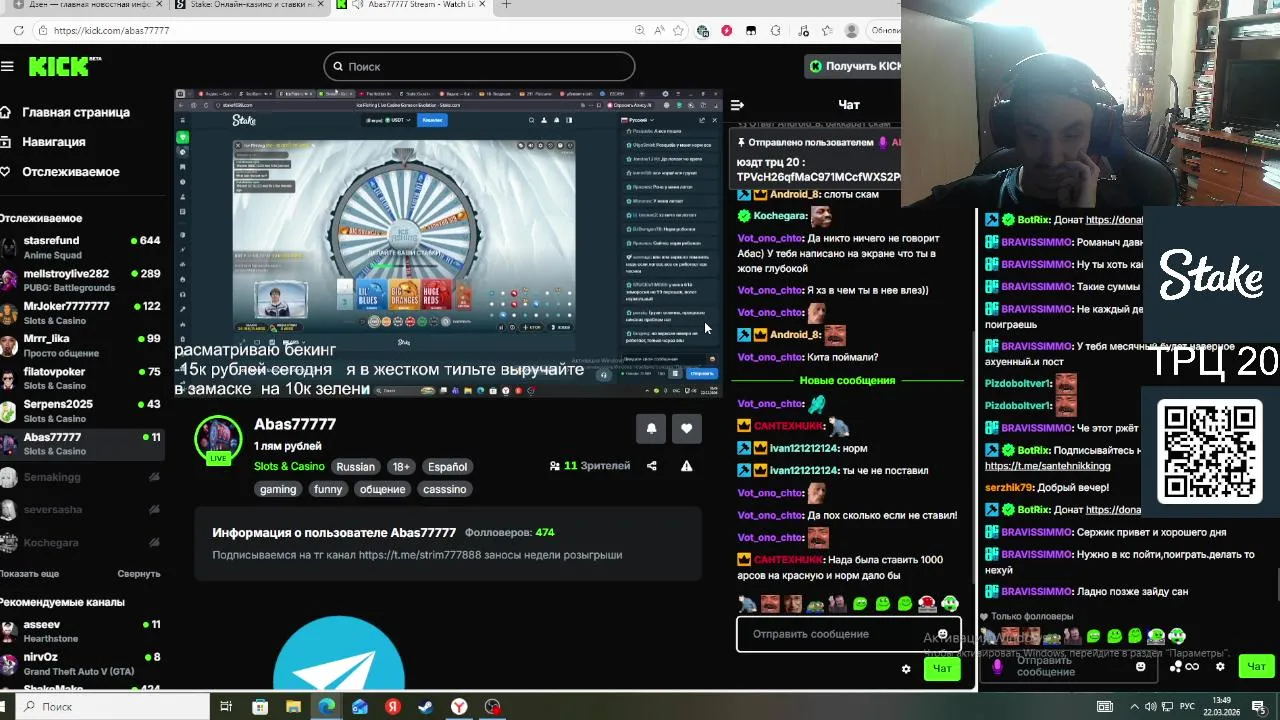Open Навигация in sidebar
This screenshot has height=720, width=1280.
click(x=43, y=142)
